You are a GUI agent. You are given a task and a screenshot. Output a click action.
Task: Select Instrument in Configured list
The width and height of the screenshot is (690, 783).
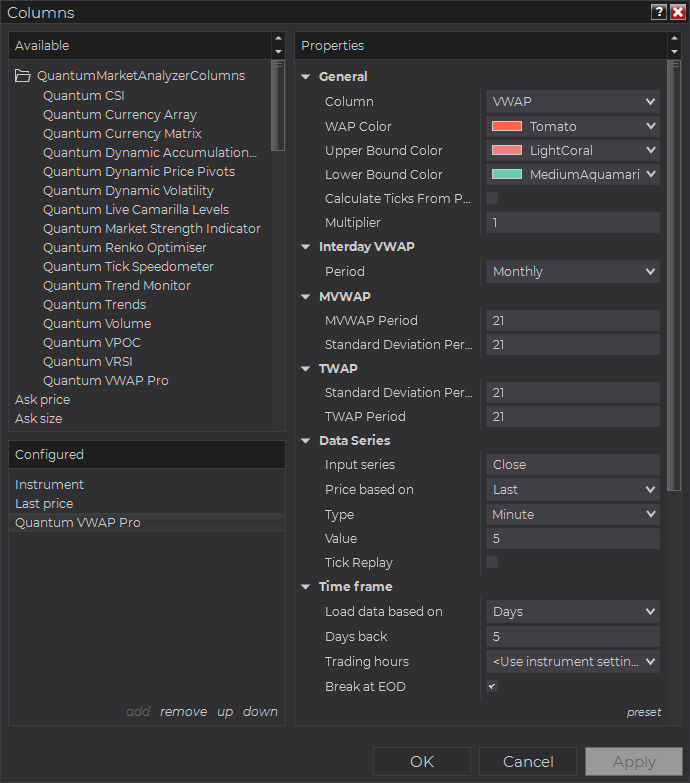click(x=49, y=484)
